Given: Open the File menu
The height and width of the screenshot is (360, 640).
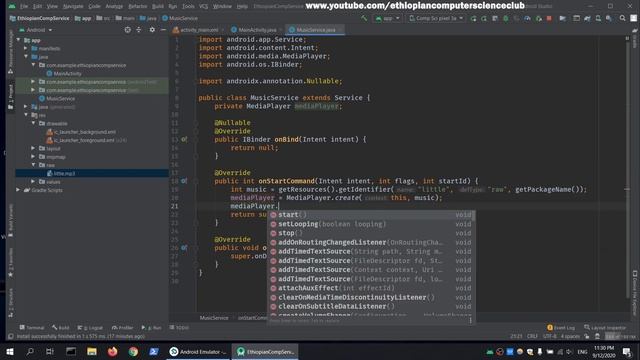Looking at the screenshot, I should (24, 6).
